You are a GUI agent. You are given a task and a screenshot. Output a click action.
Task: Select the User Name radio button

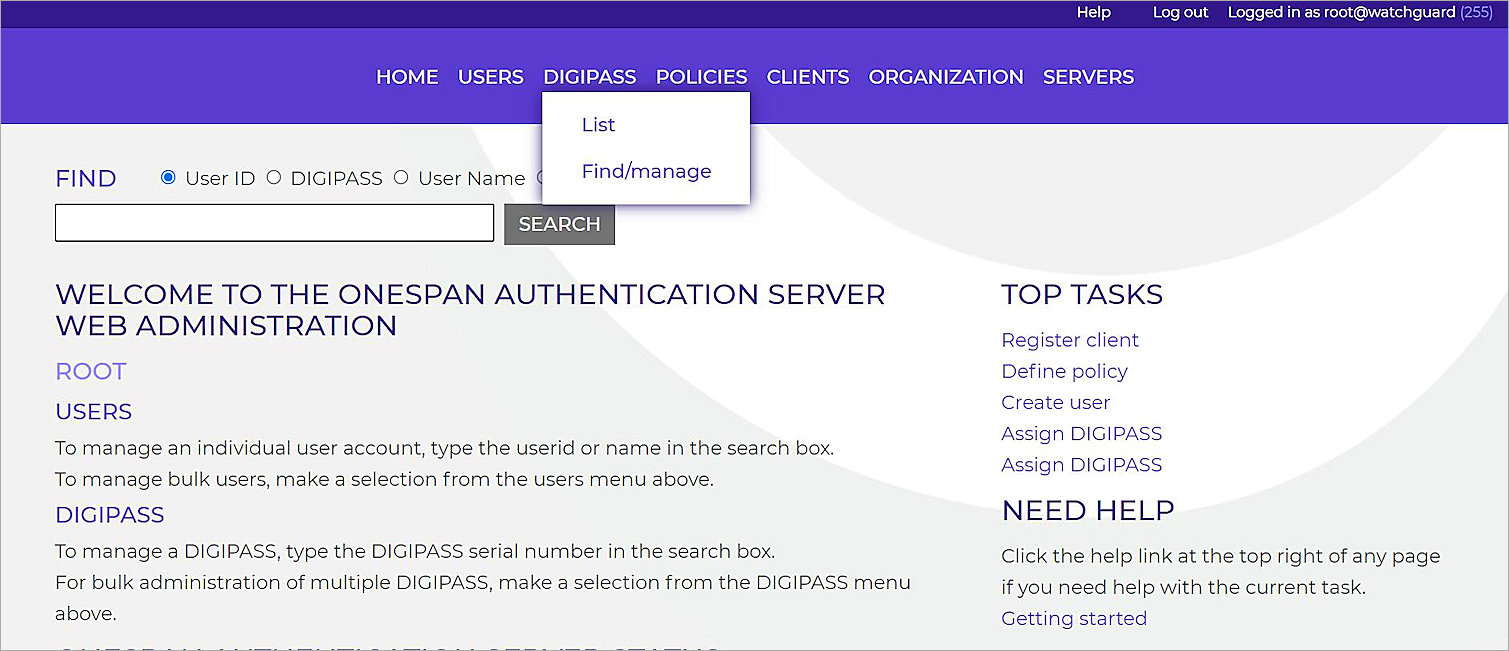pos(402,177)
